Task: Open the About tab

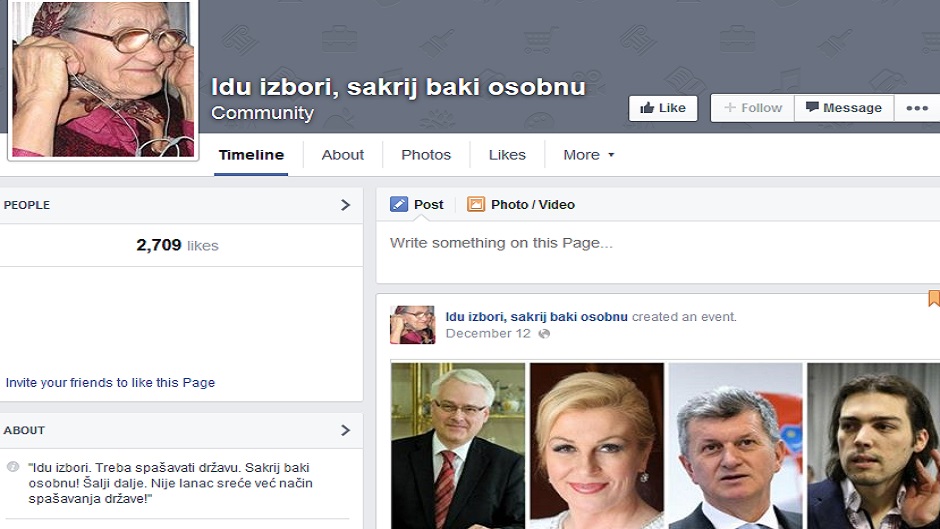Action: coord(342,155)
